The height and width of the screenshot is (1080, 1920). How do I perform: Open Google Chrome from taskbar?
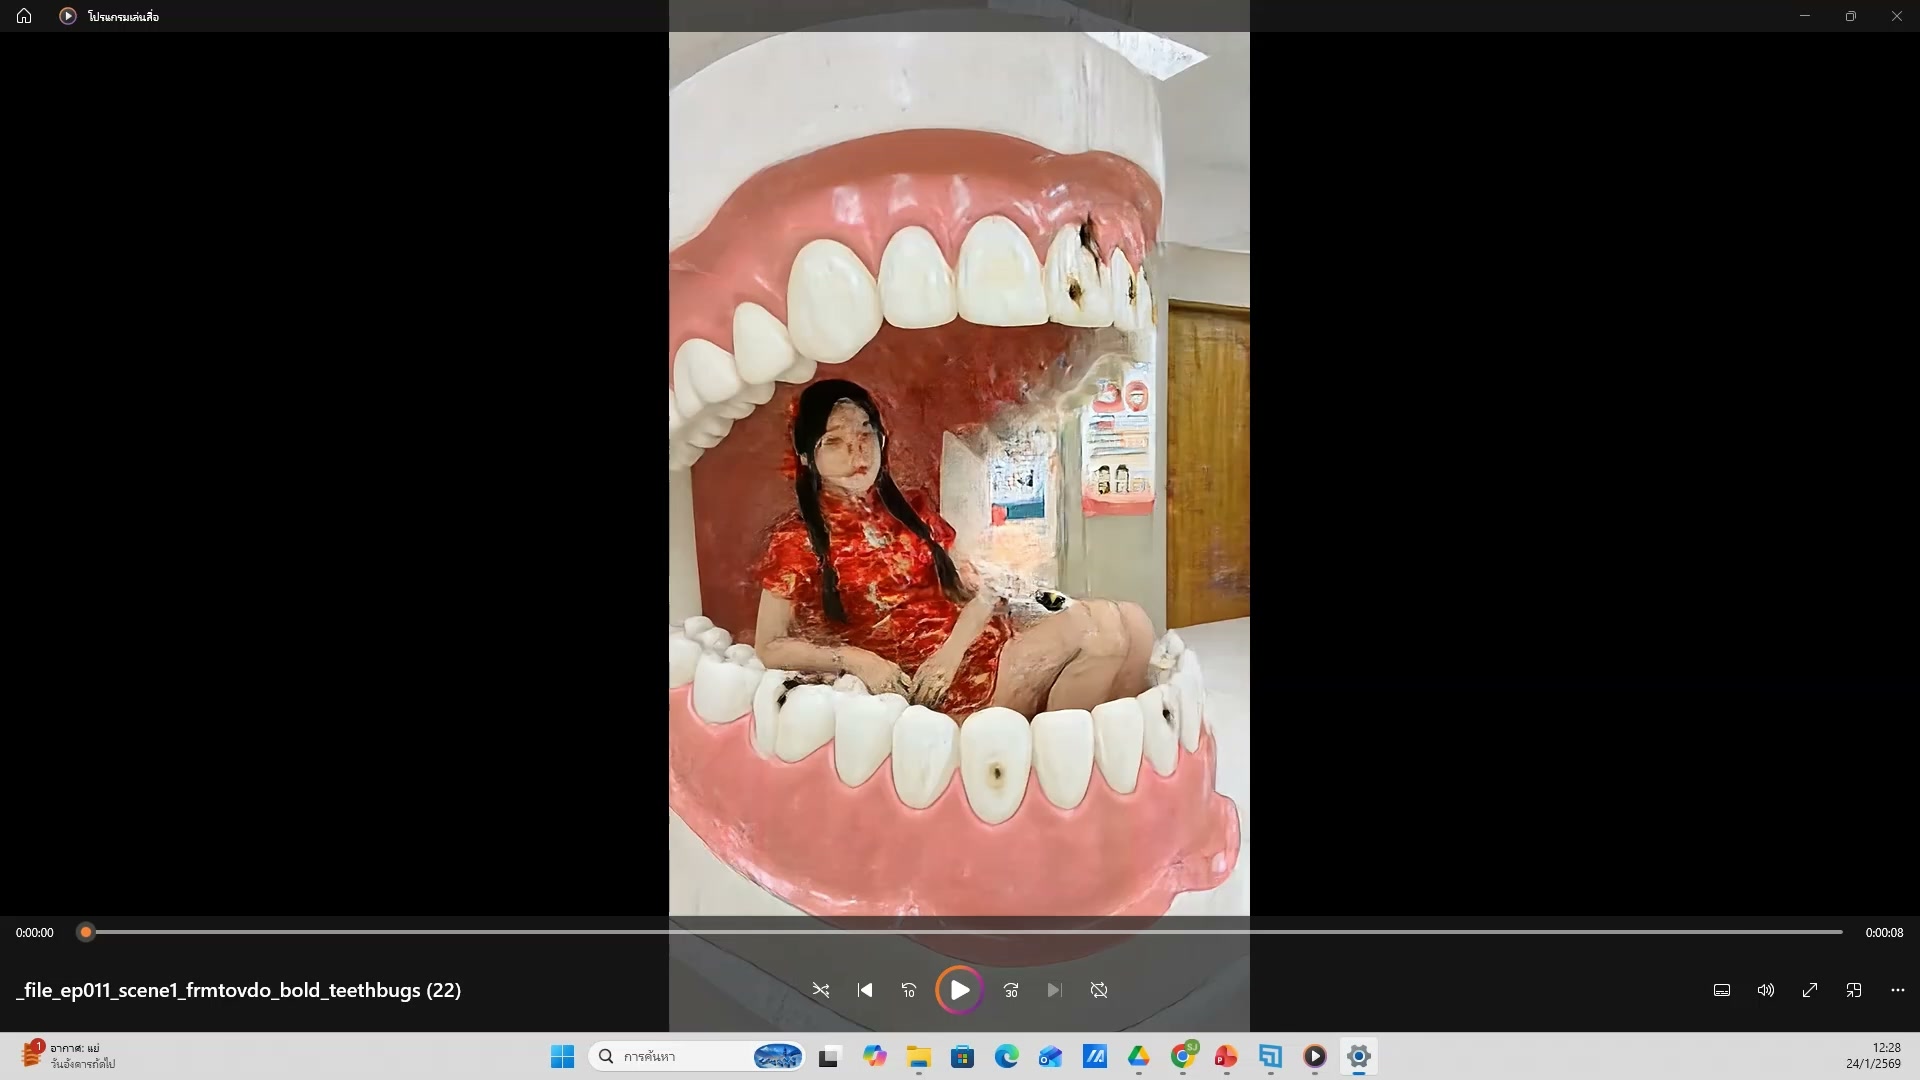tap(1183, 1056)
